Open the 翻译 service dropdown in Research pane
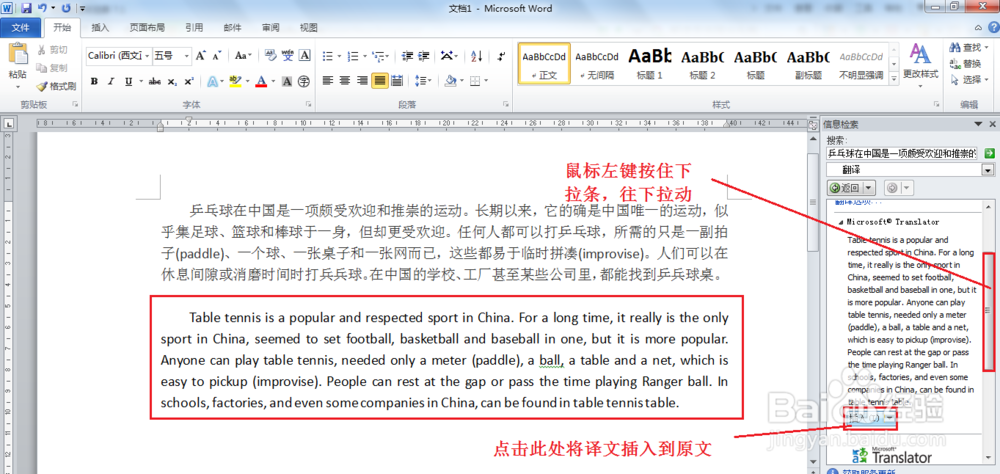The height and width of the screenshot is (474, 1000). pos(989,170)
